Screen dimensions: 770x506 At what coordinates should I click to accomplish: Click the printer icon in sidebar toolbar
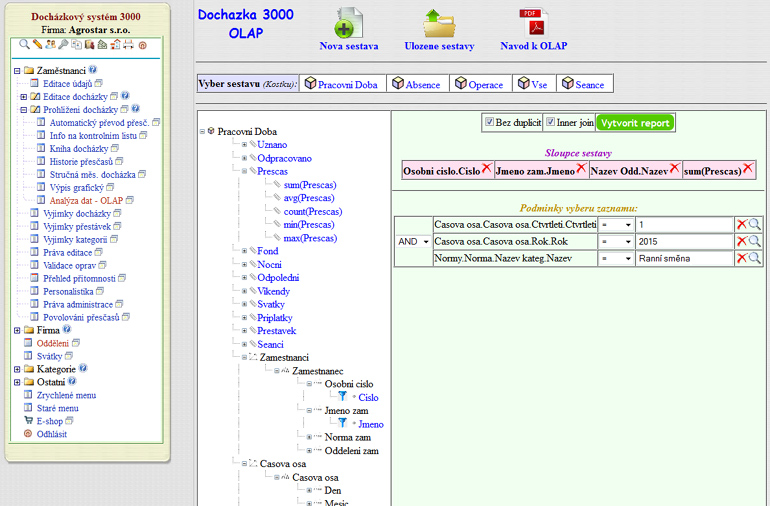coord(128,45)
